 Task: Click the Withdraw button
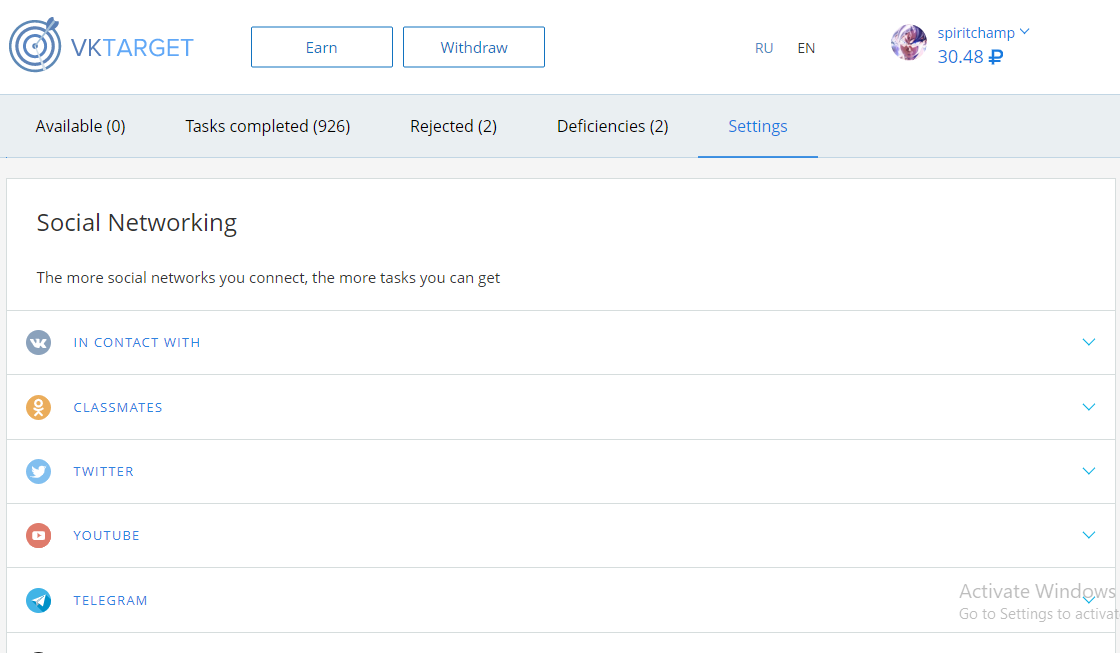click(x=474, y=47)
